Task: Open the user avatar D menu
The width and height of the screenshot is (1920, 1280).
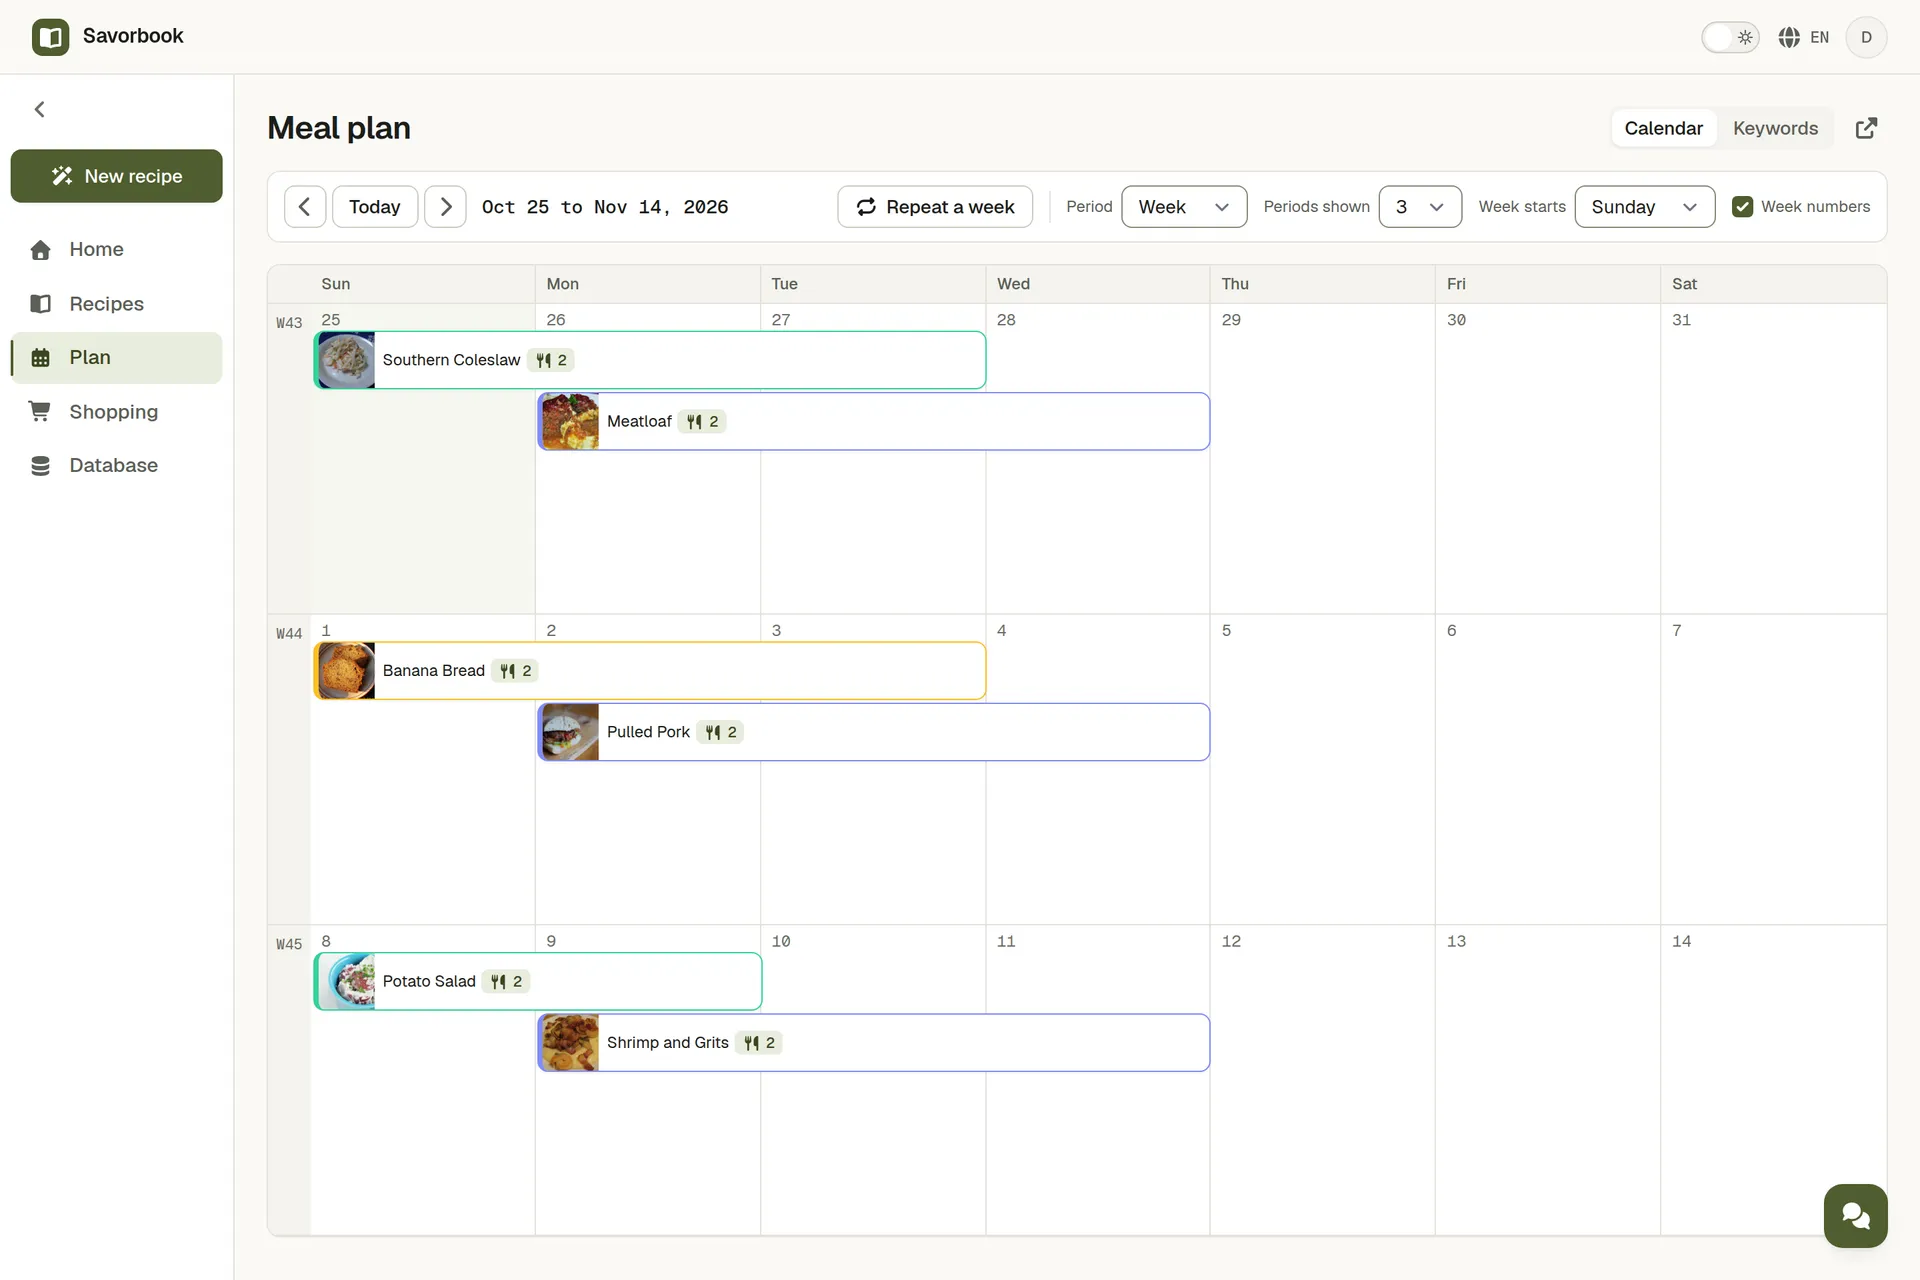Action: tap(1866, 37)
